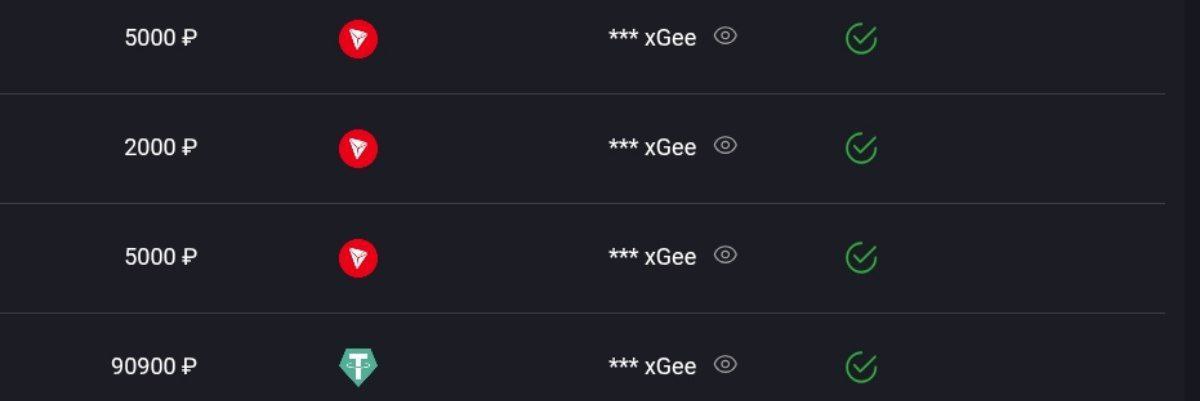Click the 2000 ₽ amount
The height and width of the screenshot is (401, 1200).
click(160, 148)
